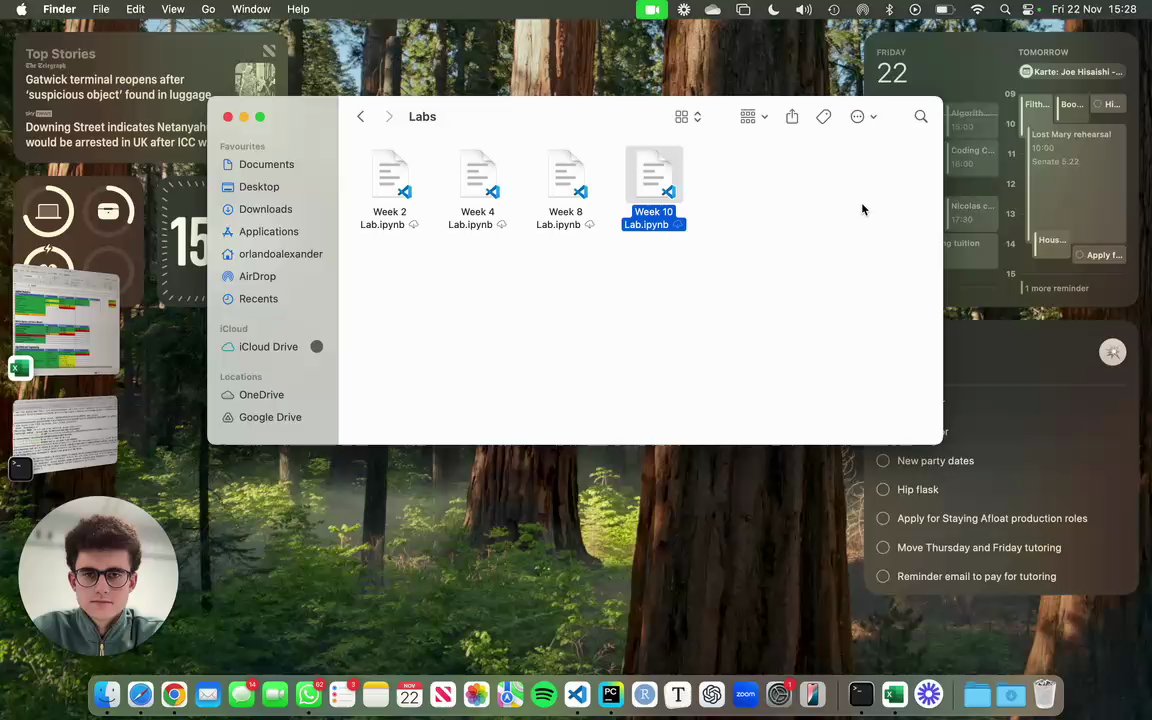
Task: Switch to icon view in Finder
Action: (x=682, y=117)
